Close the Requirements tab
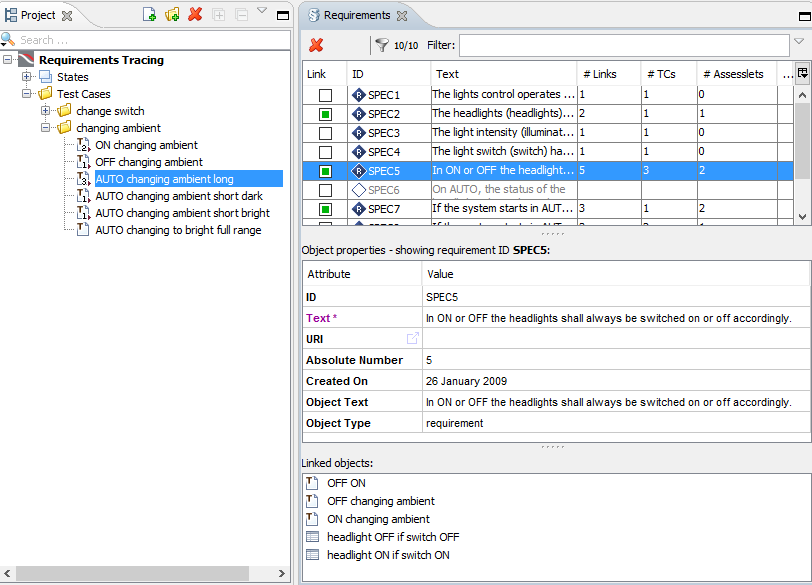 [x=402, y=16]
